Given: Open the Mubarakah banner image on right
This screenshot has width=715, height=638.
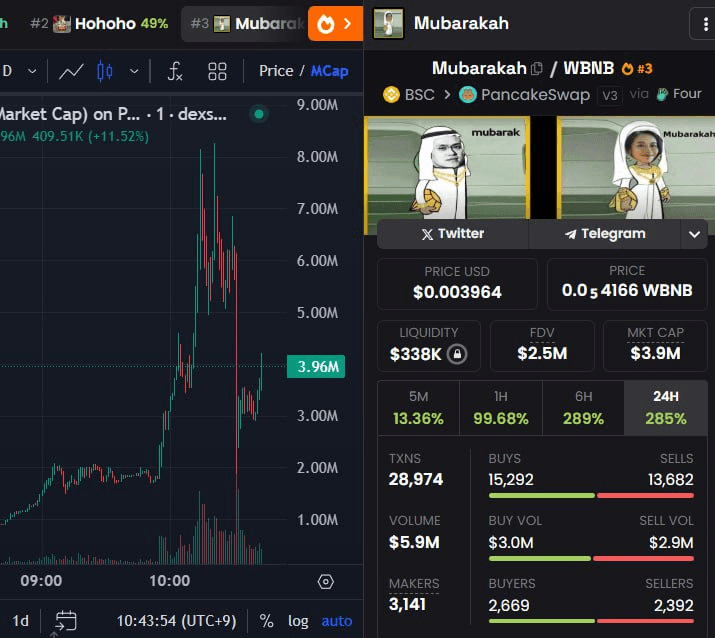Looking at the screenshot, I should coord(636,167).
